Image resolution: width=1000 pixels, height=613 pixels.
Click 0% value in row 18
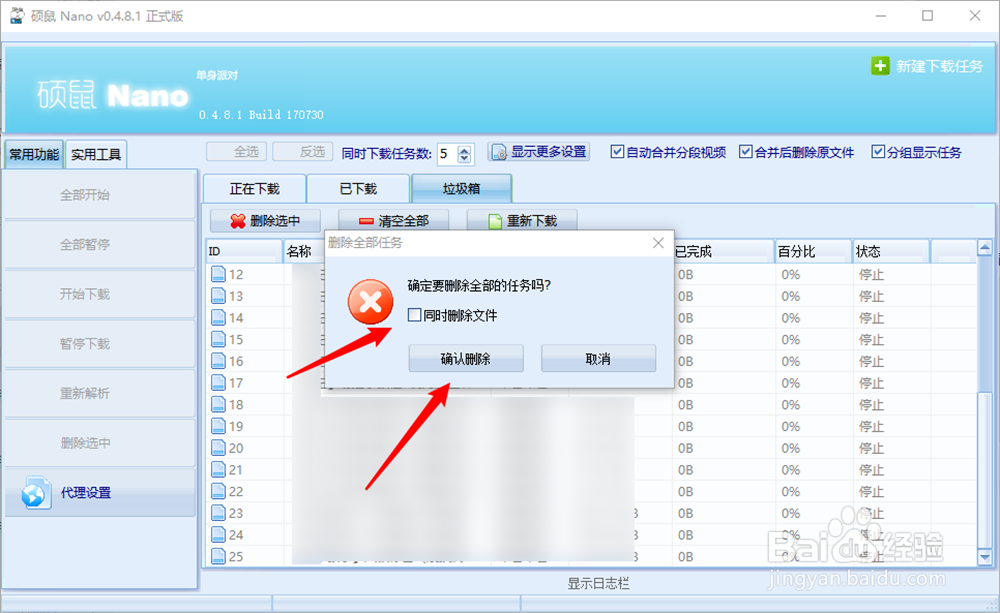click(791, 405)
